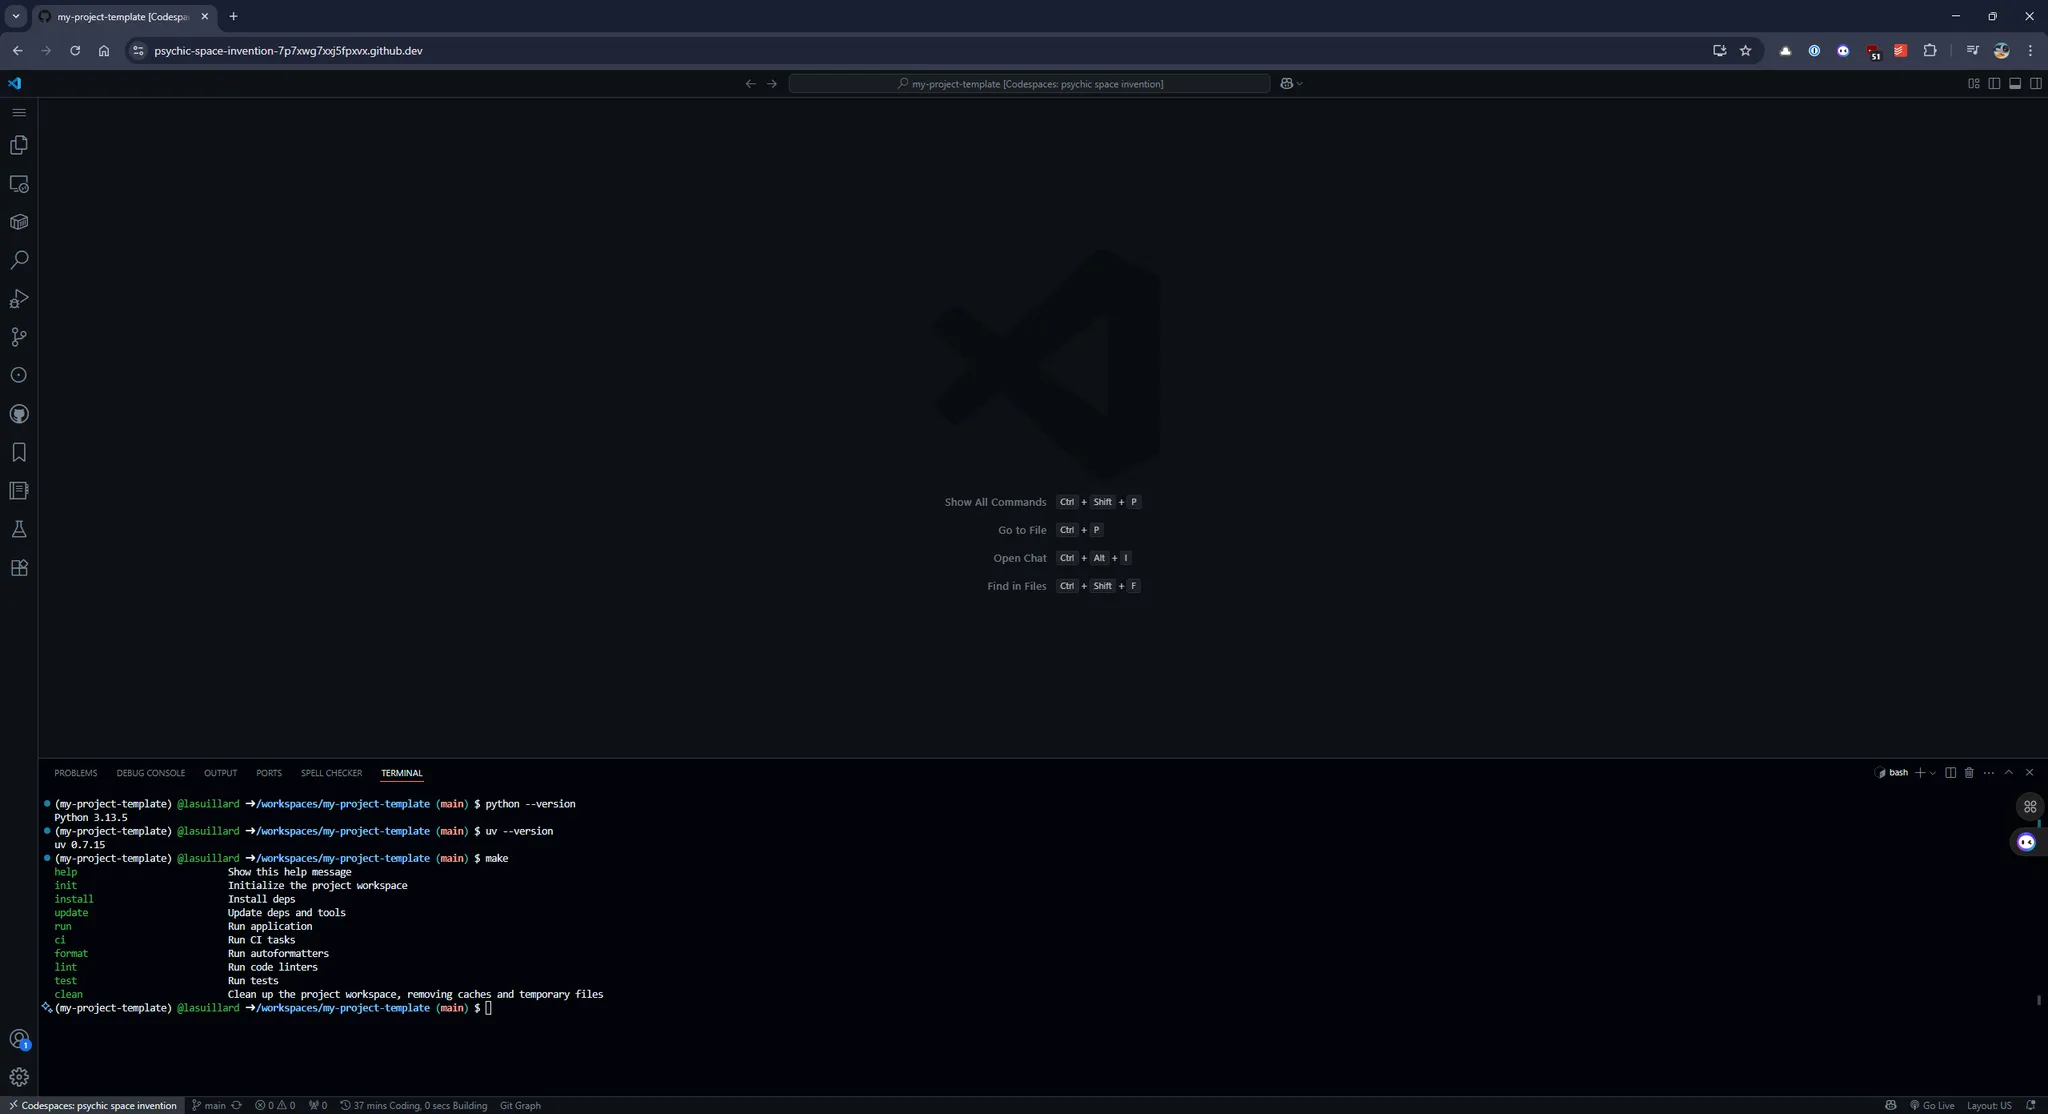Toggle the secondary side bar visibility
Viewport: 2048px width, 1114px height.
click(2035, 84)
